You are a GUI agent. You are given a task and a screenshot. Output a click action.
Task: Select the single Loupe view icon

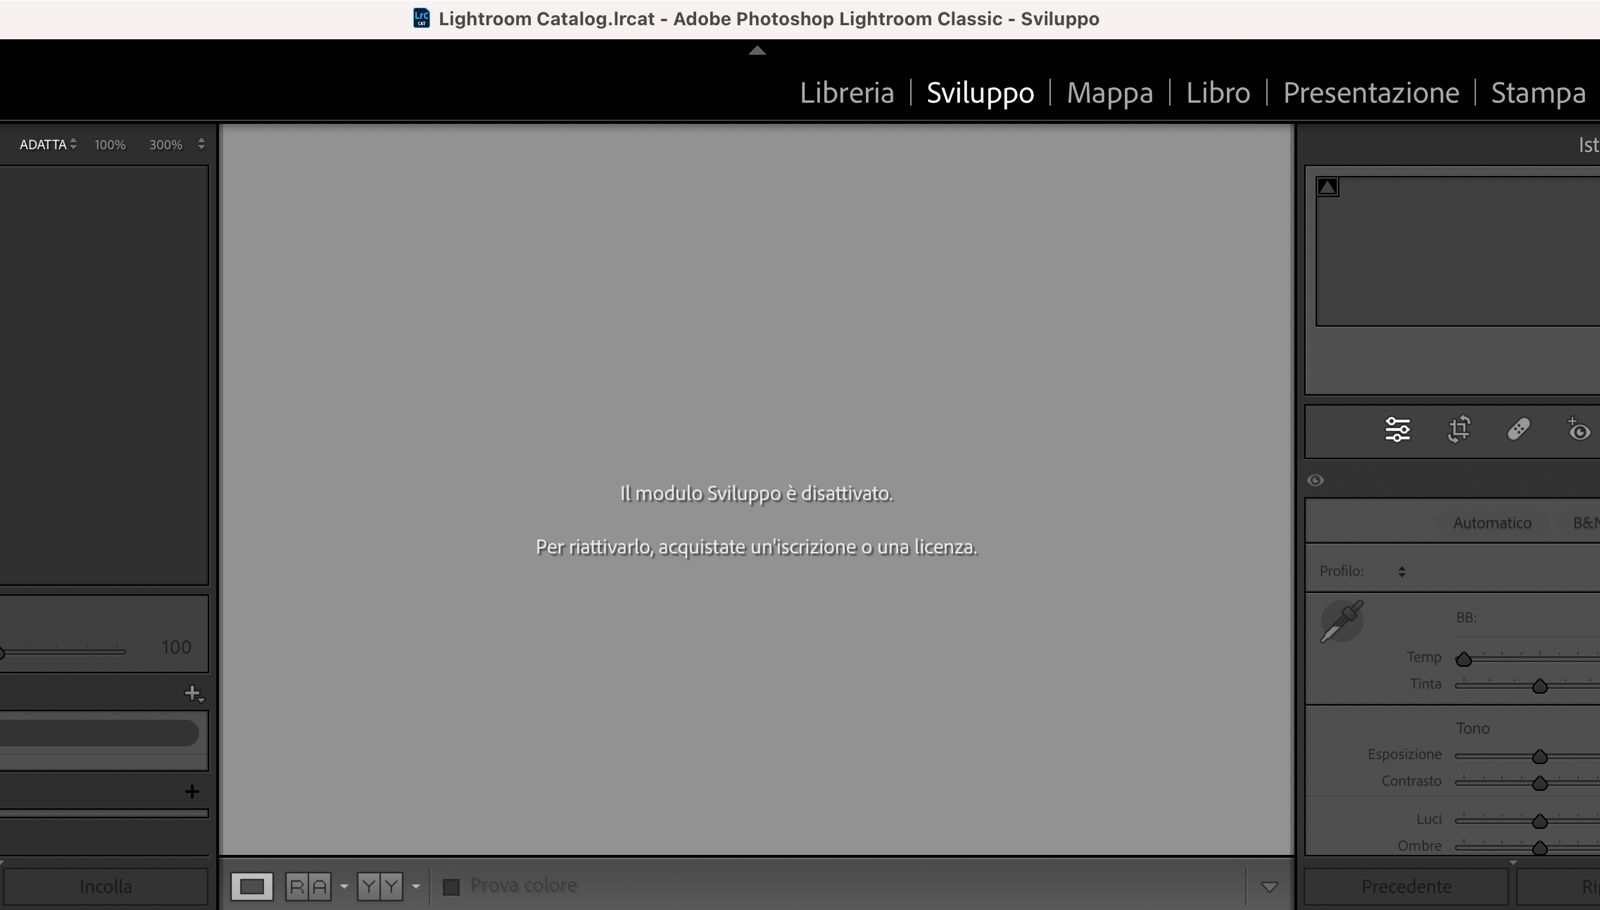[252, 886]
